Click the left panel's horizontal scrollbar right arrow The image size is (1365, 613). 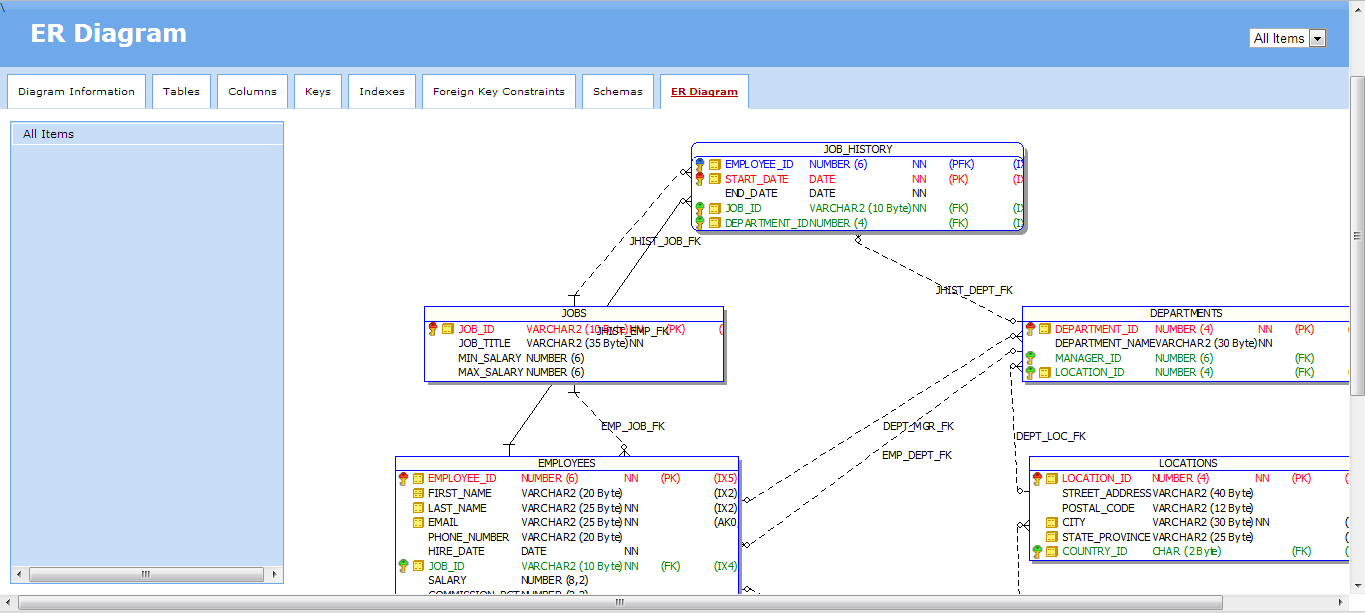tap(276, 575)
